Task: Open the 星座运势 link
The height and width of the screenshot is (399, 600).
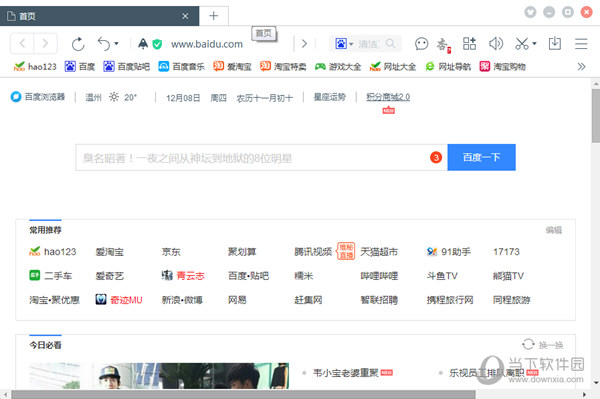Action: click(x=329, y=97)
